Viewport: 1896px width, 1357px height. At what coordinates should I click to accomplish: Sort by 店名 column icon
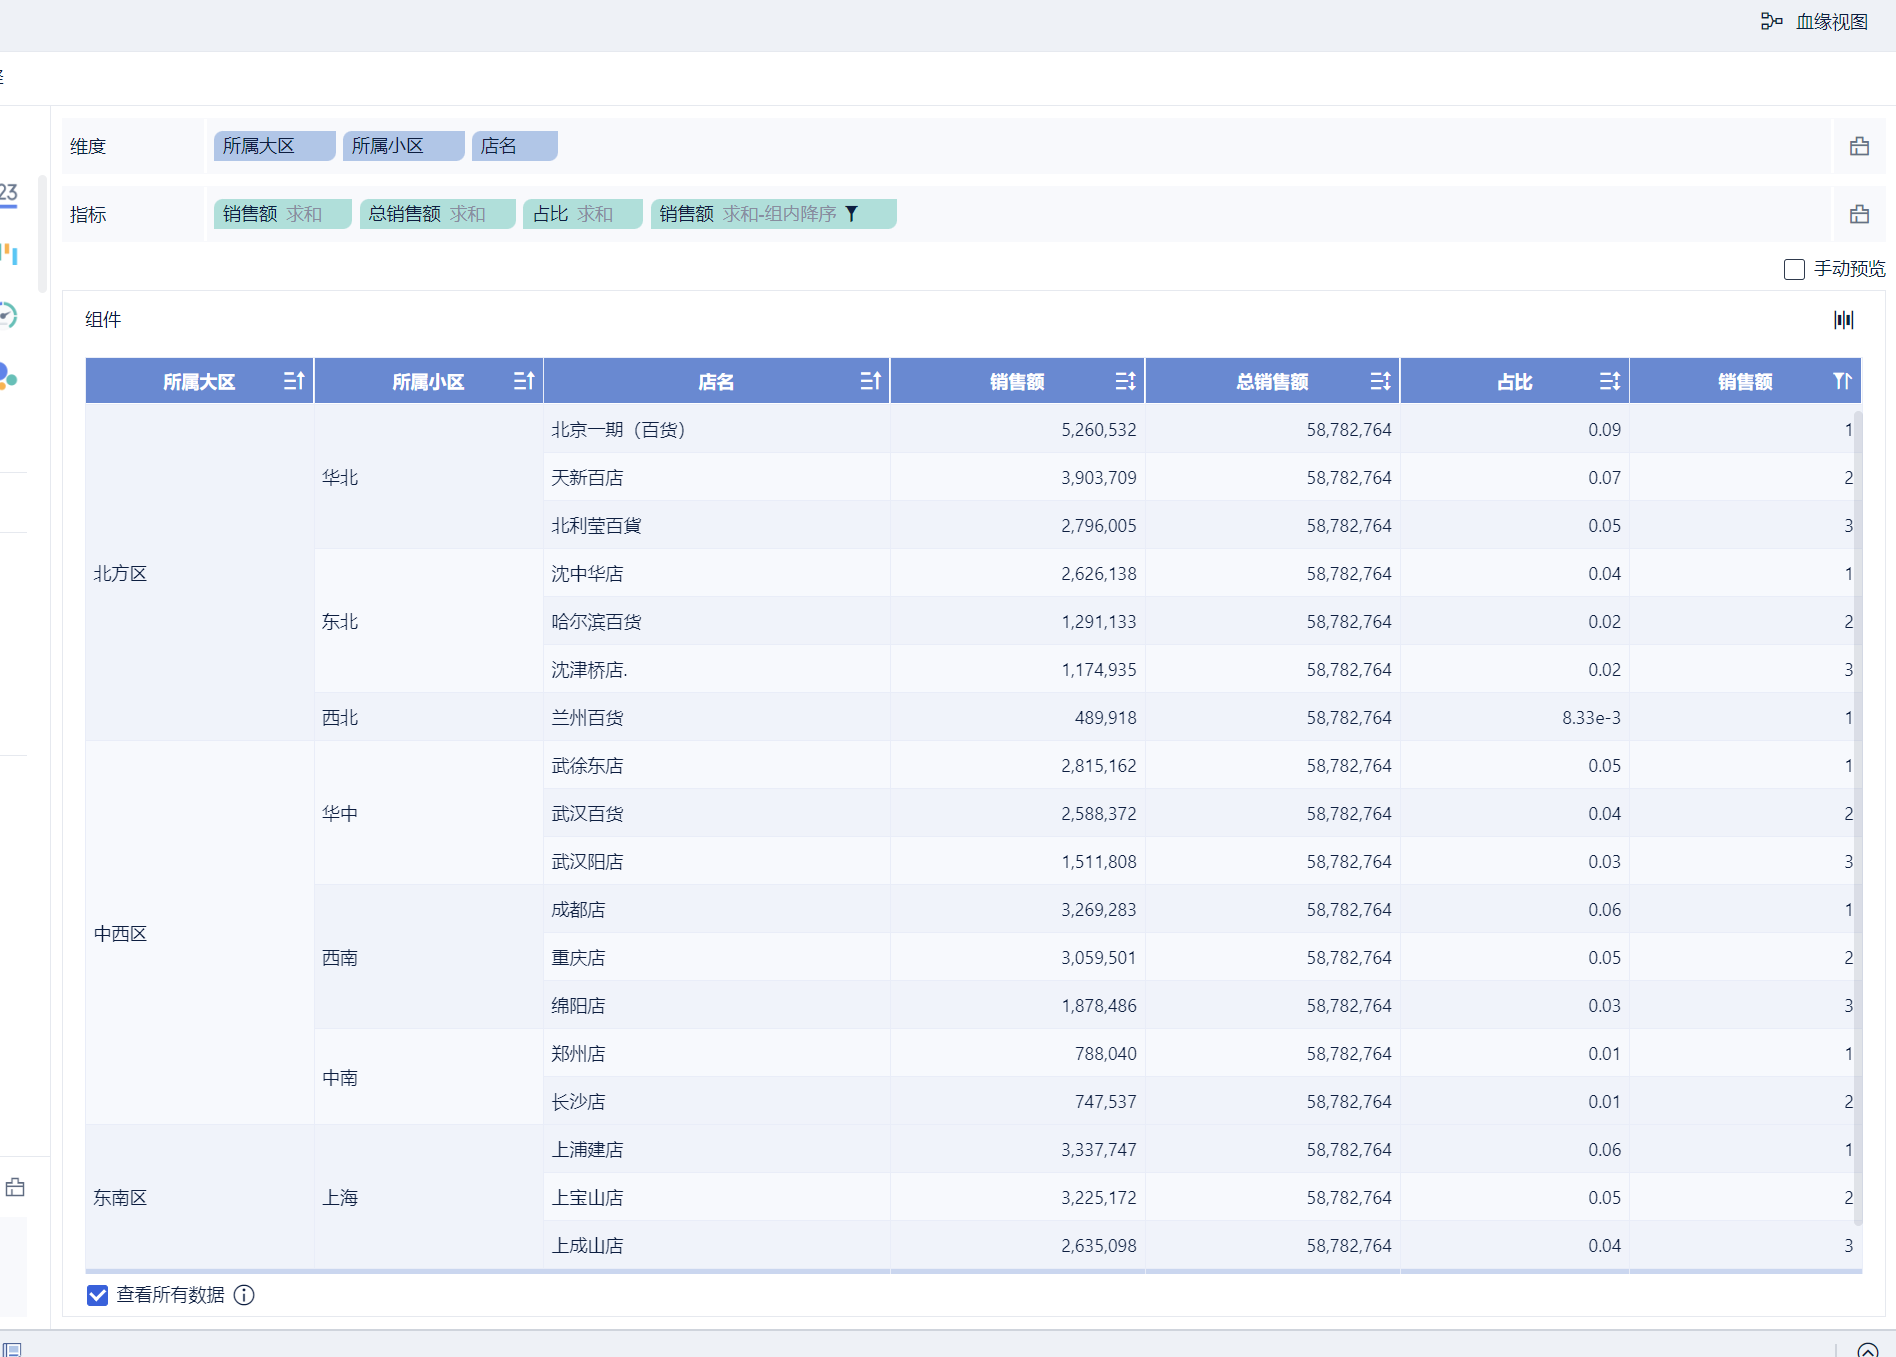pos(870,381)
